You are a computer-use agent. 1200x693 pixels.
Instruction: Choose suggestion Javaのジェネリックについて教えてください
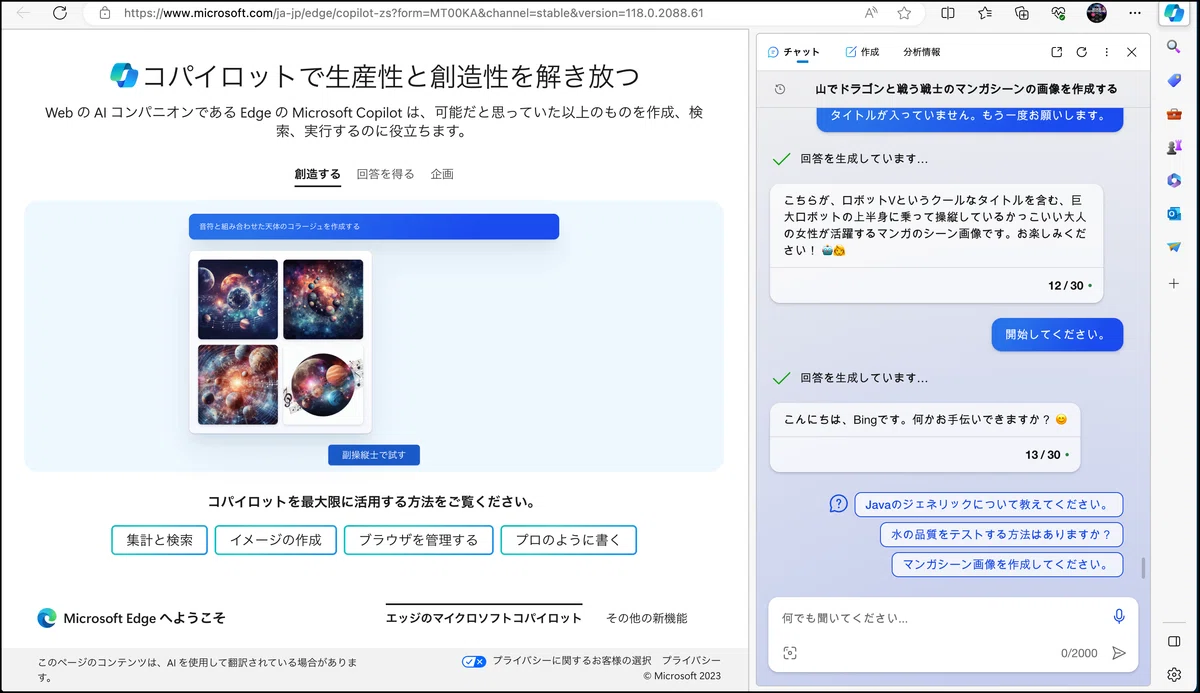point(988,504)
